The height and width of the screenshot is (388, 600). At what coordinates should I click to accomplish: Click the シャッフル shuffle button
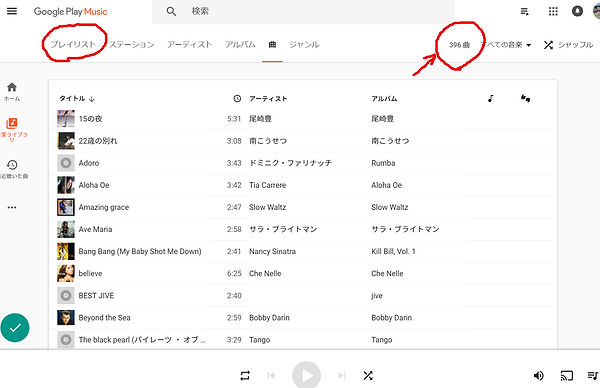point(568,45)
